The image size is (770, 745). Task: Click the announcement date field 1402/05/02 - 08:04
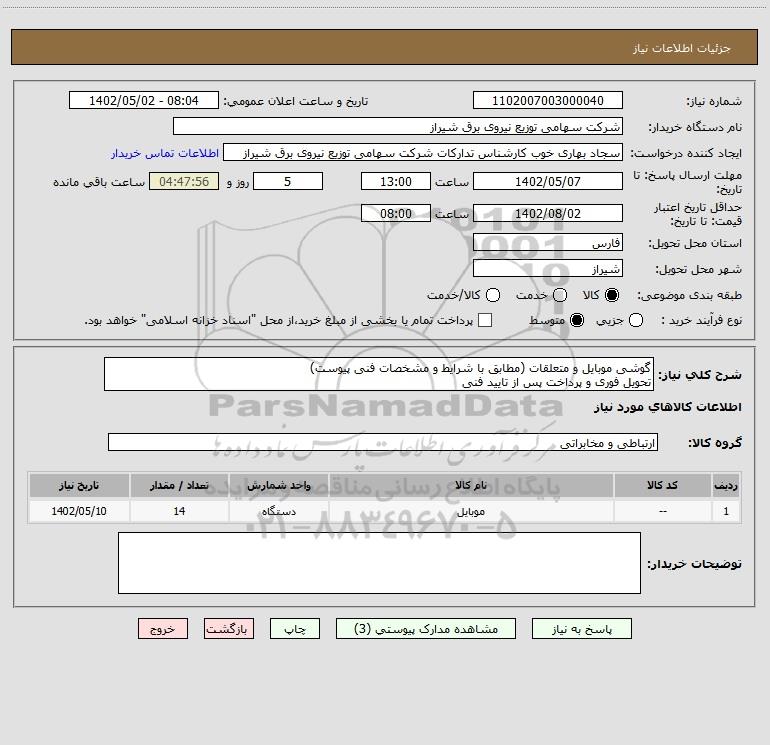click(144, 100)
